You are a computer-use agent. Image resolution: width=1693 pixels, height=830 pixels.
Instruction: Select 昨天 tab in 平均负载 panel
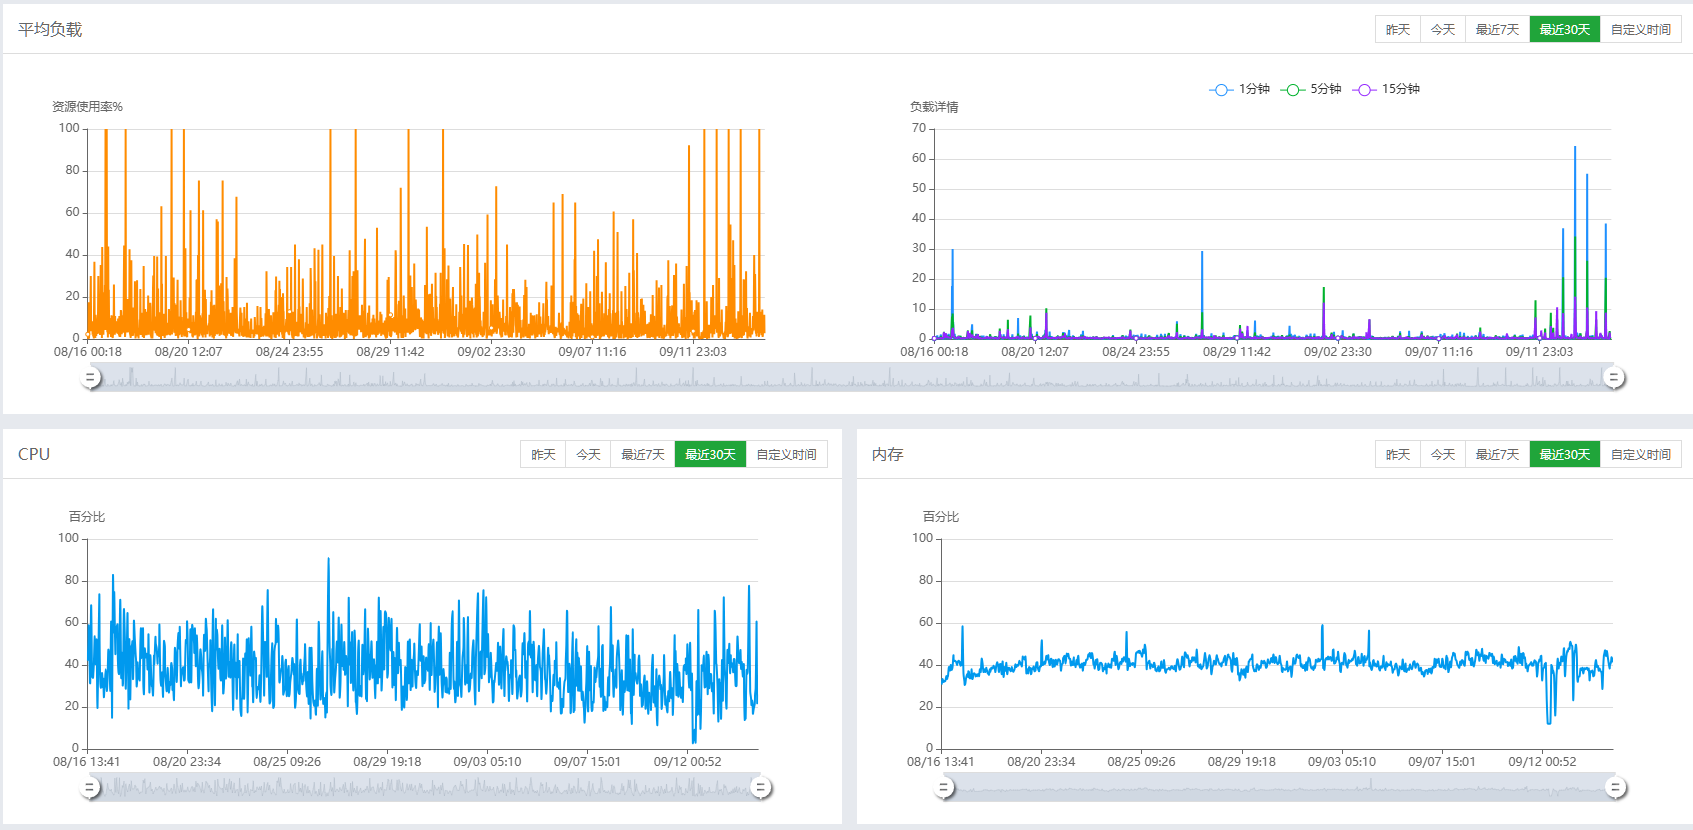click(1397, 30)
